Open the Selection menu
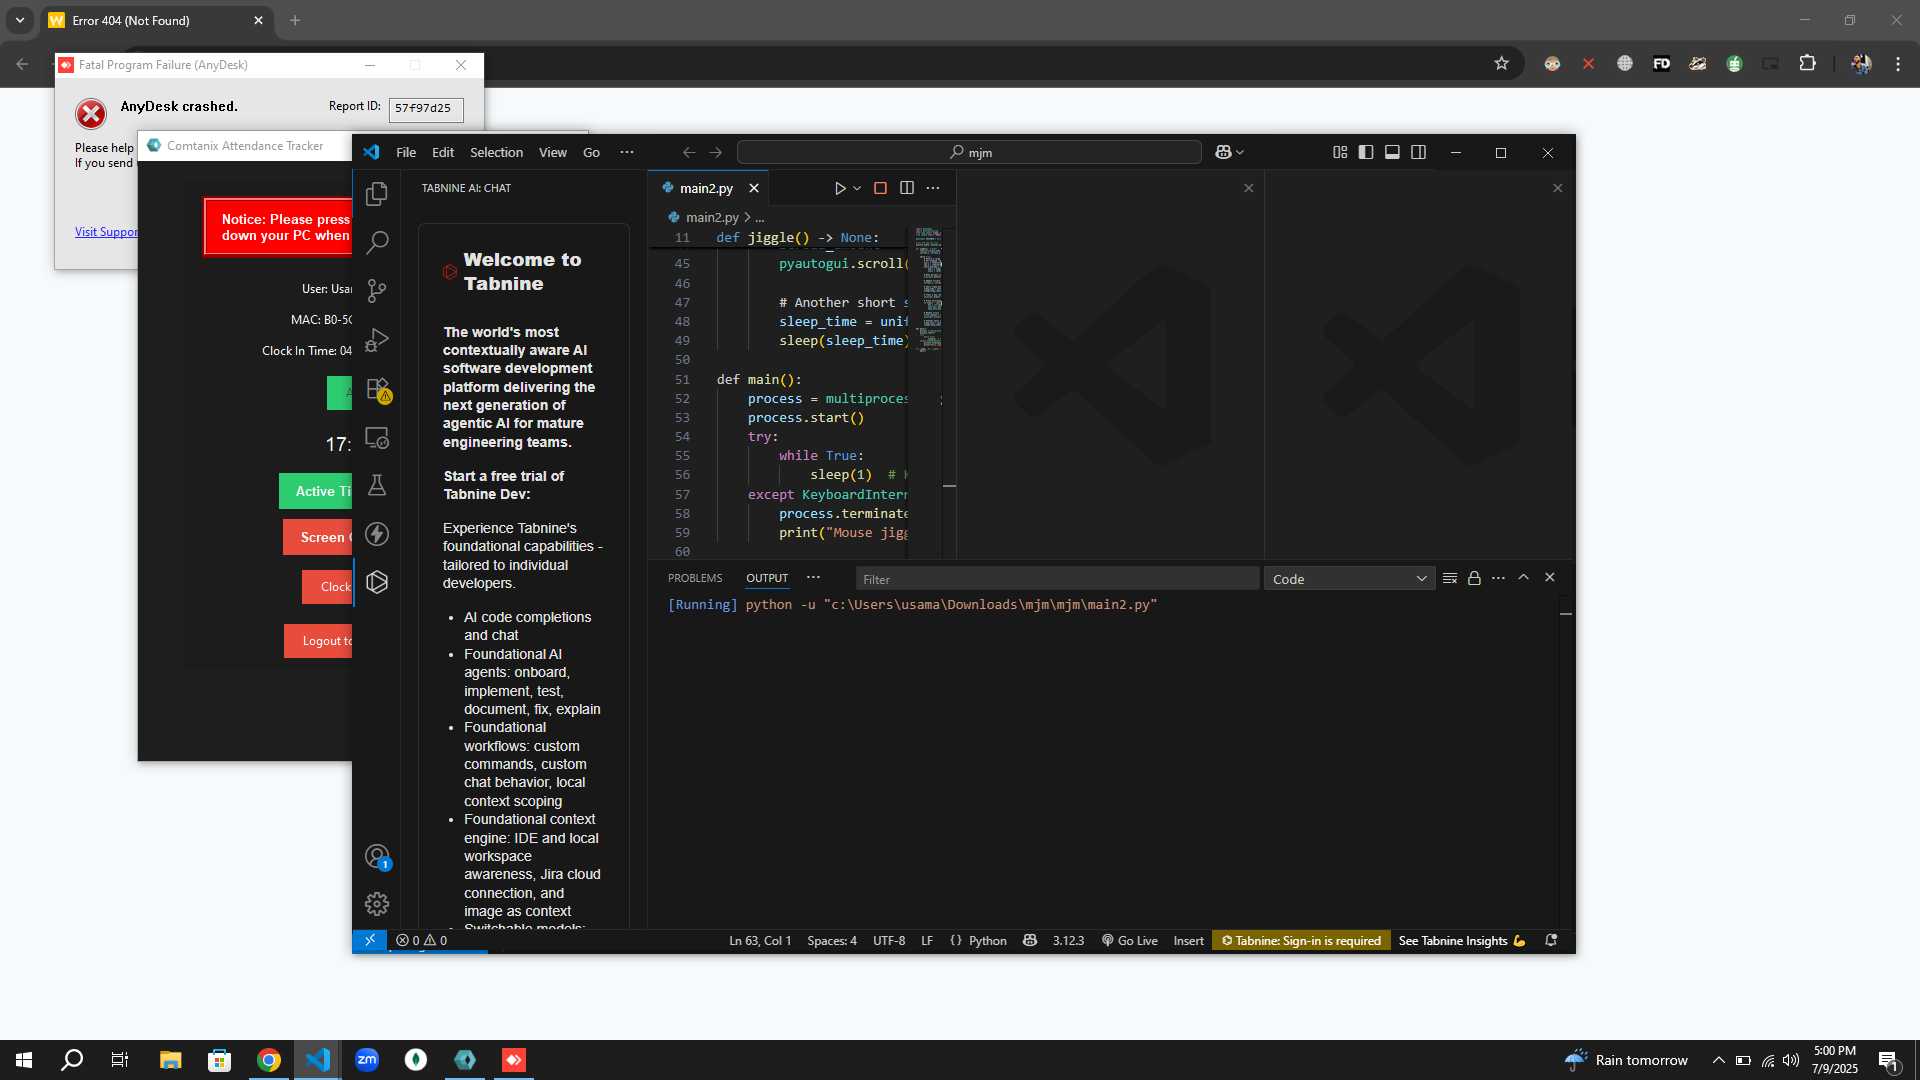The width and height of the screenshot is (1920, 1080). pyautogui.click(x=496, y=152)
